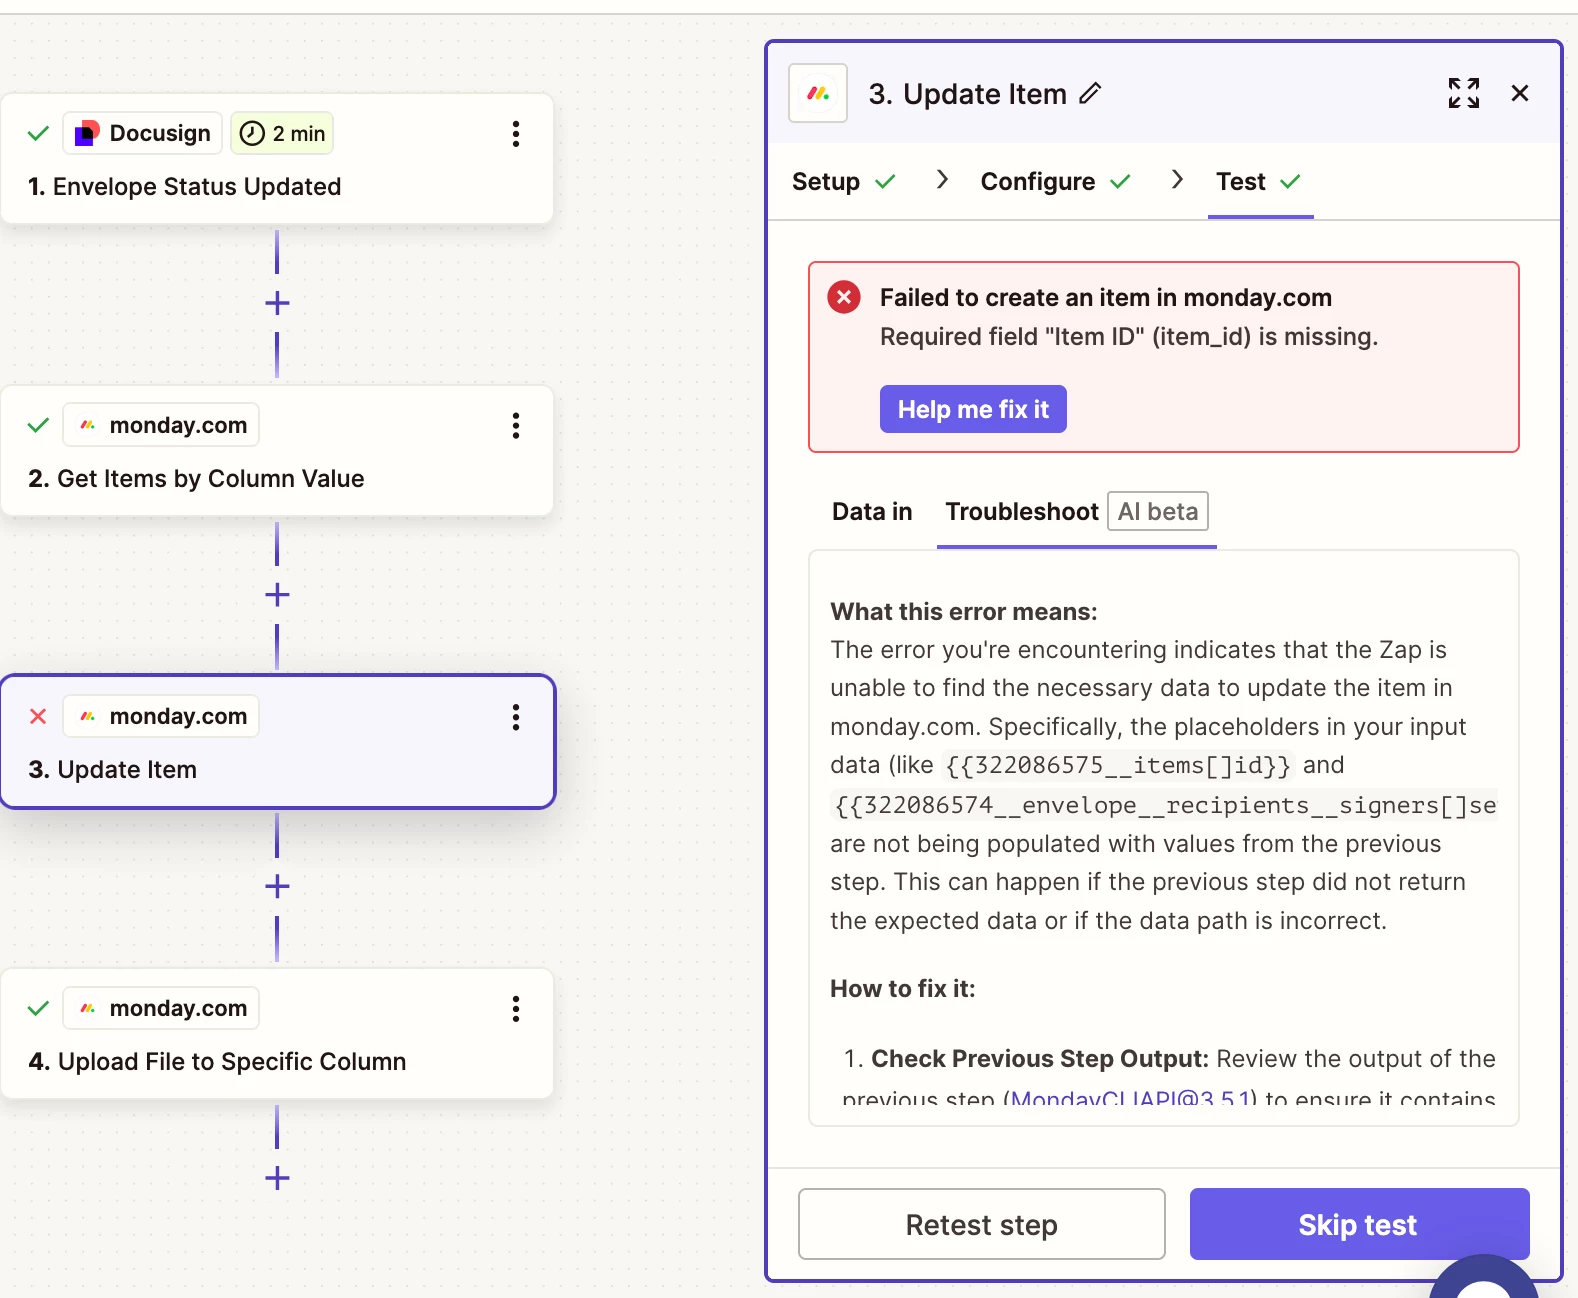
Task: Open three-dot menu for Get Items step
Action: 516,426
